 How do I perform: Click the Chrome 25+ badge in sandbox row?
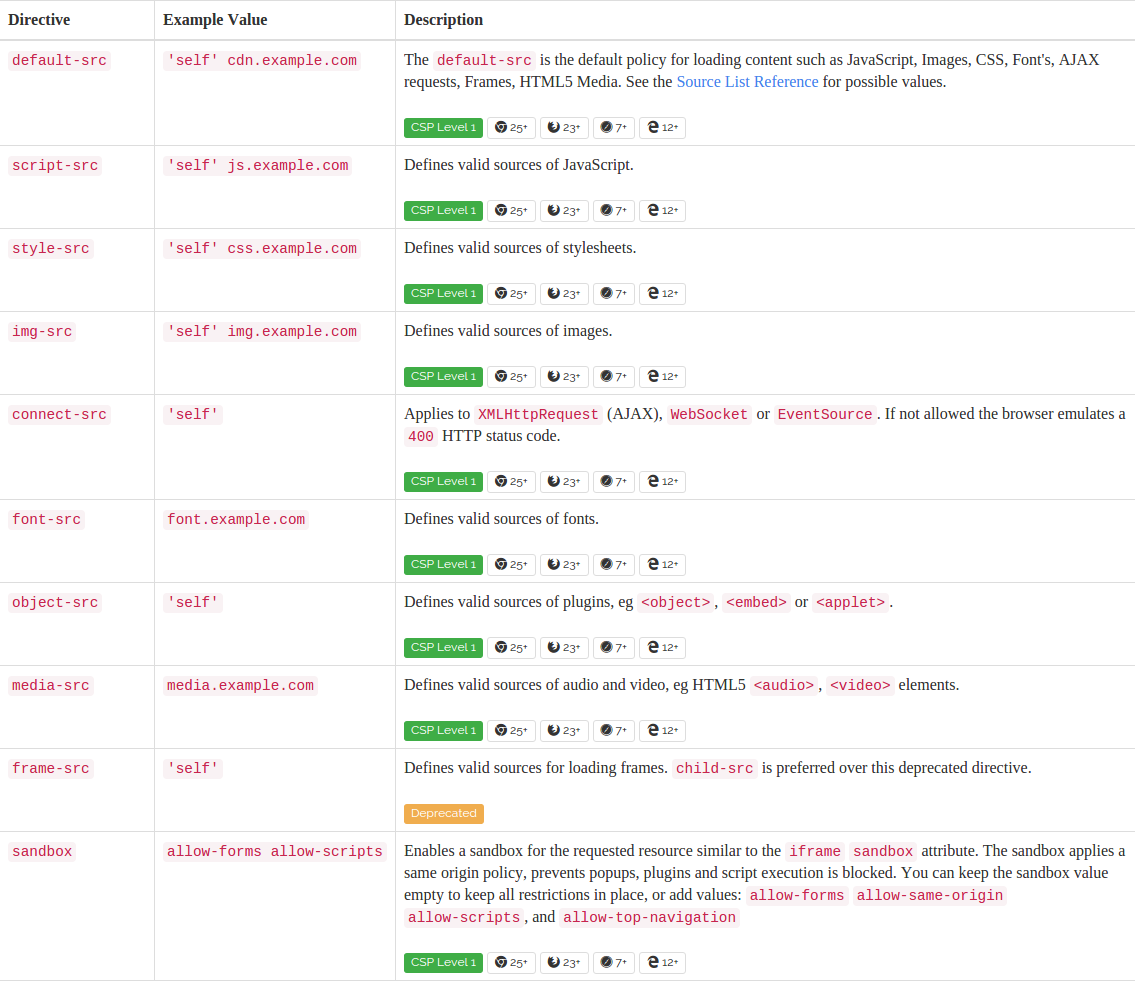(x=511, y=963)
